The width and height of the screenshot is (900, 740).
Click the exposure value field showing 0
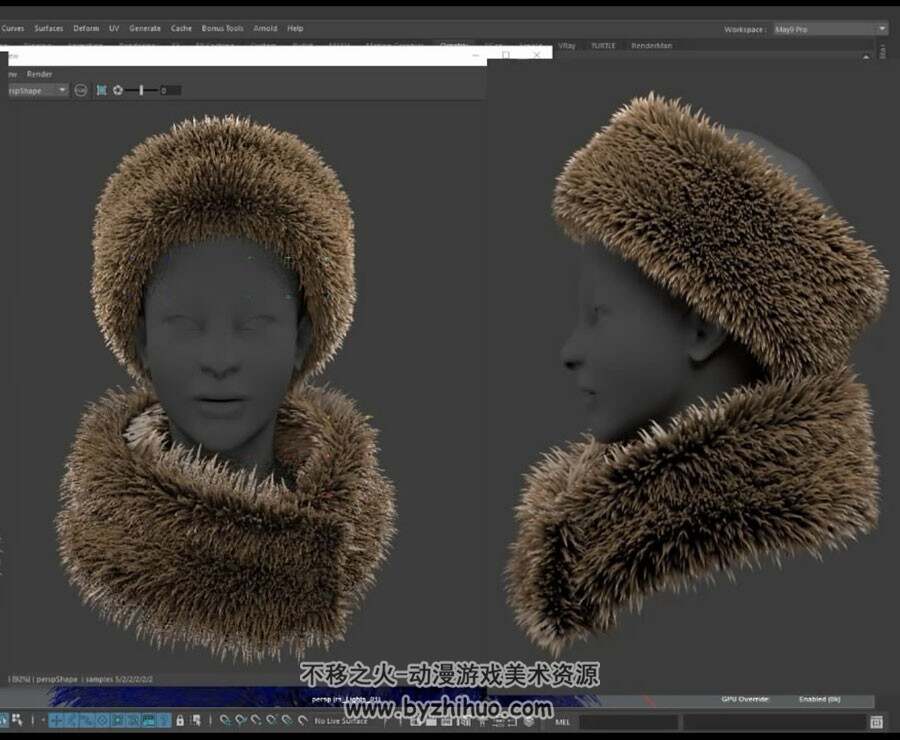170,90
